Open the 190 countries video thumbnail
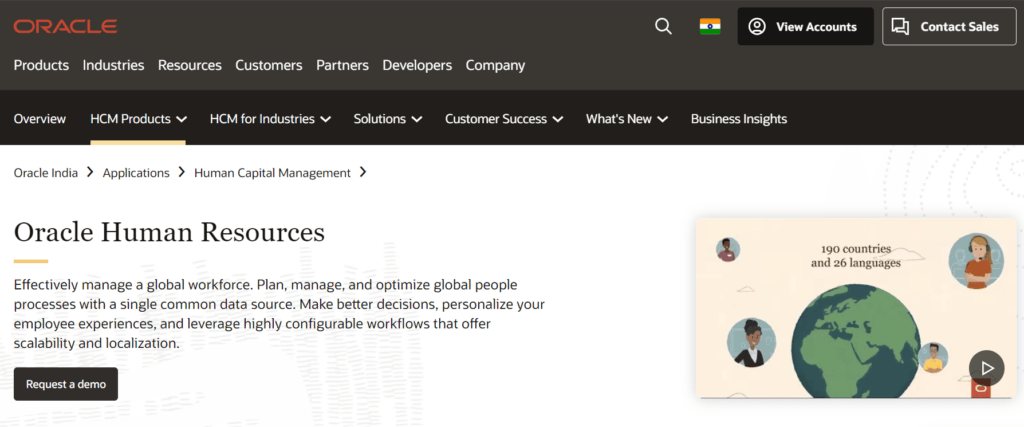Image resolution: width=1024 pixels, height=427 pixels. (856, 308)
